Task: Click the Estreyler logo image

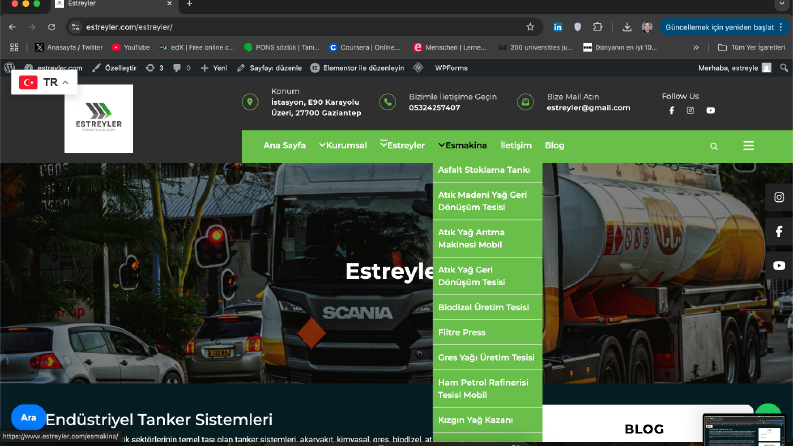Action: coord(99,118)
